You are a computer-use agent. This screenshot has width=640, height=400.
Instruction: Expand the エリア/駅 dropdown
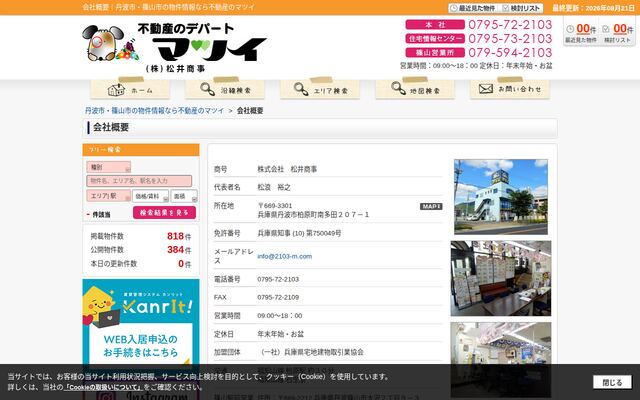coord(109,196)
